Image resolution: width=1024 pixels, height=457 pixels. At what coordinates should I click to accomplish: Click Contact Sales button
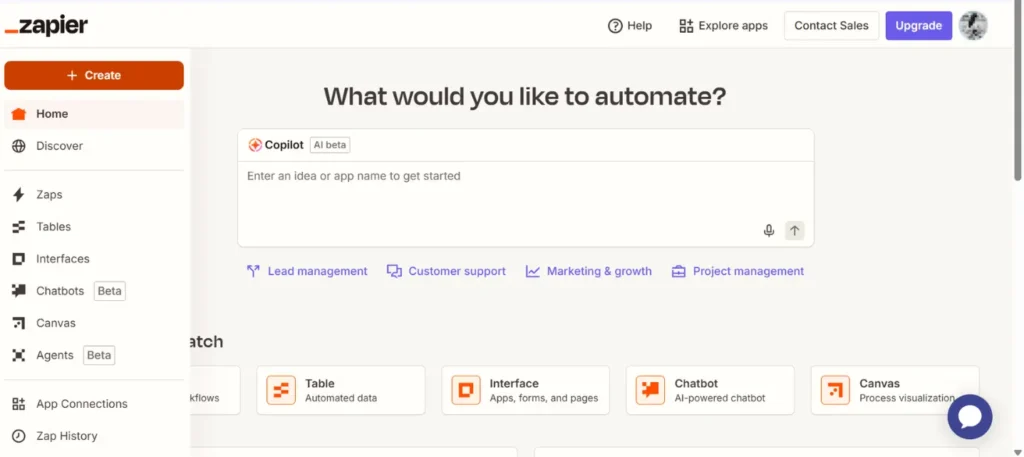tap(831, 26)
